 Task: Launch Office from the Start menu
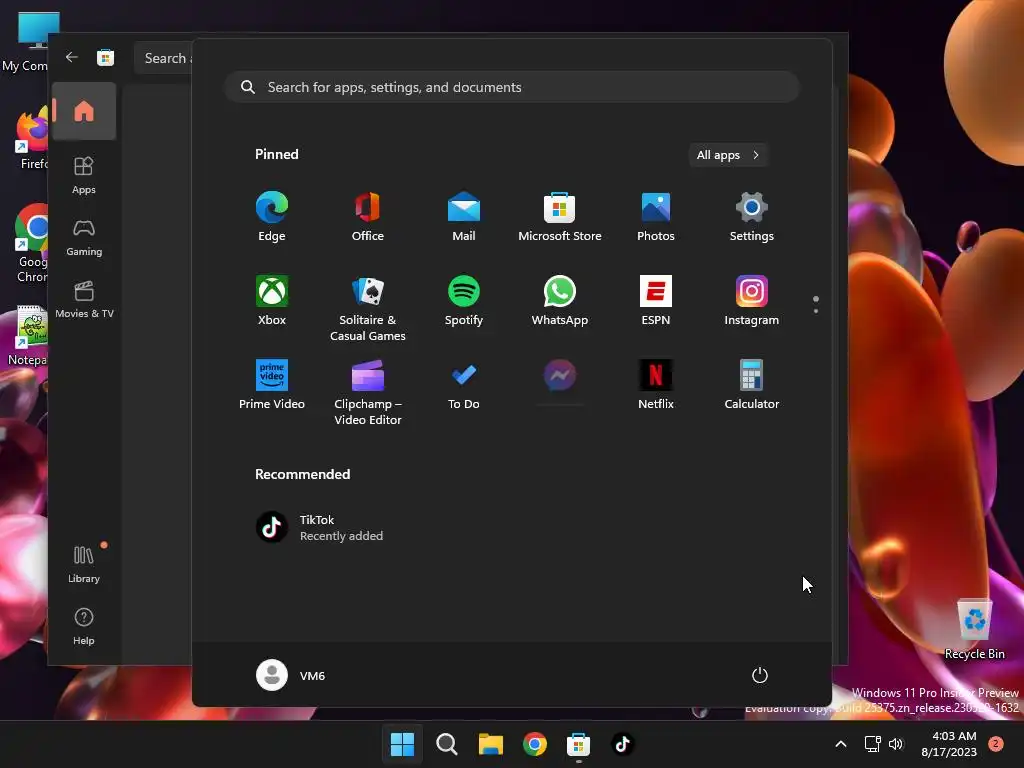tap(368, 217)
